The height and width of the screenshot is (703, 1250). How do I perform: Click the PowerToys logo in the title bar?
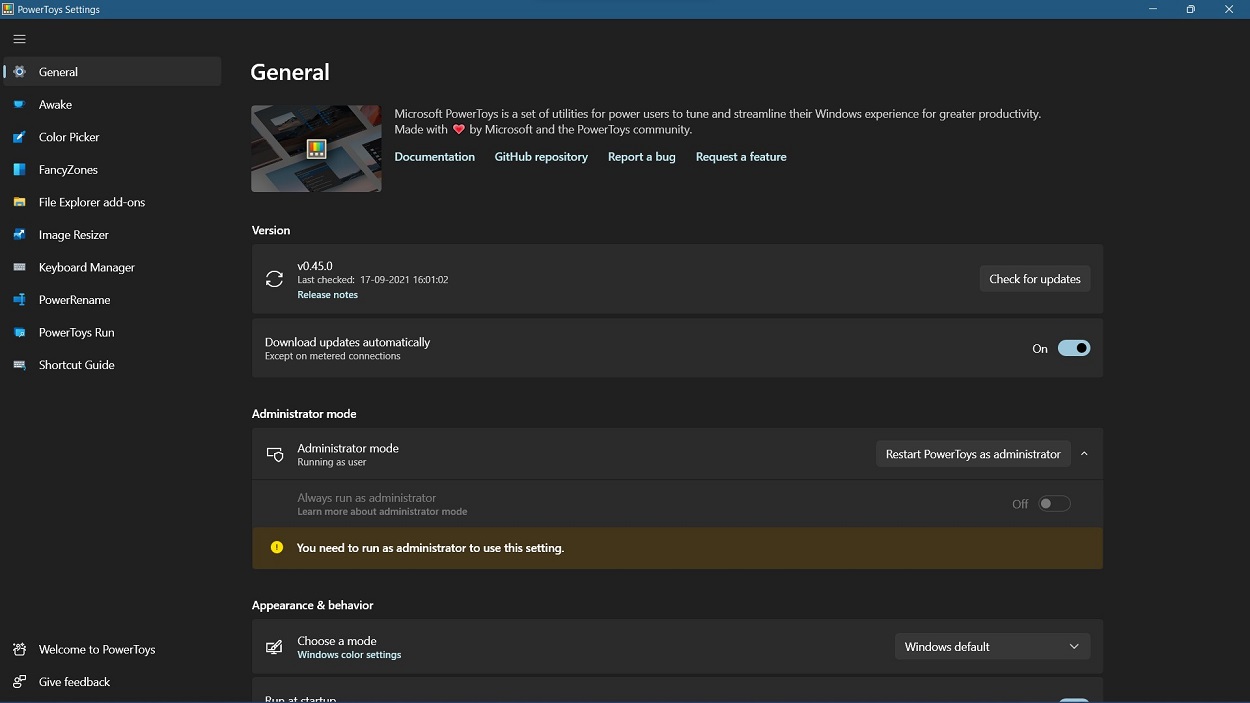click(x=8, y=9)
